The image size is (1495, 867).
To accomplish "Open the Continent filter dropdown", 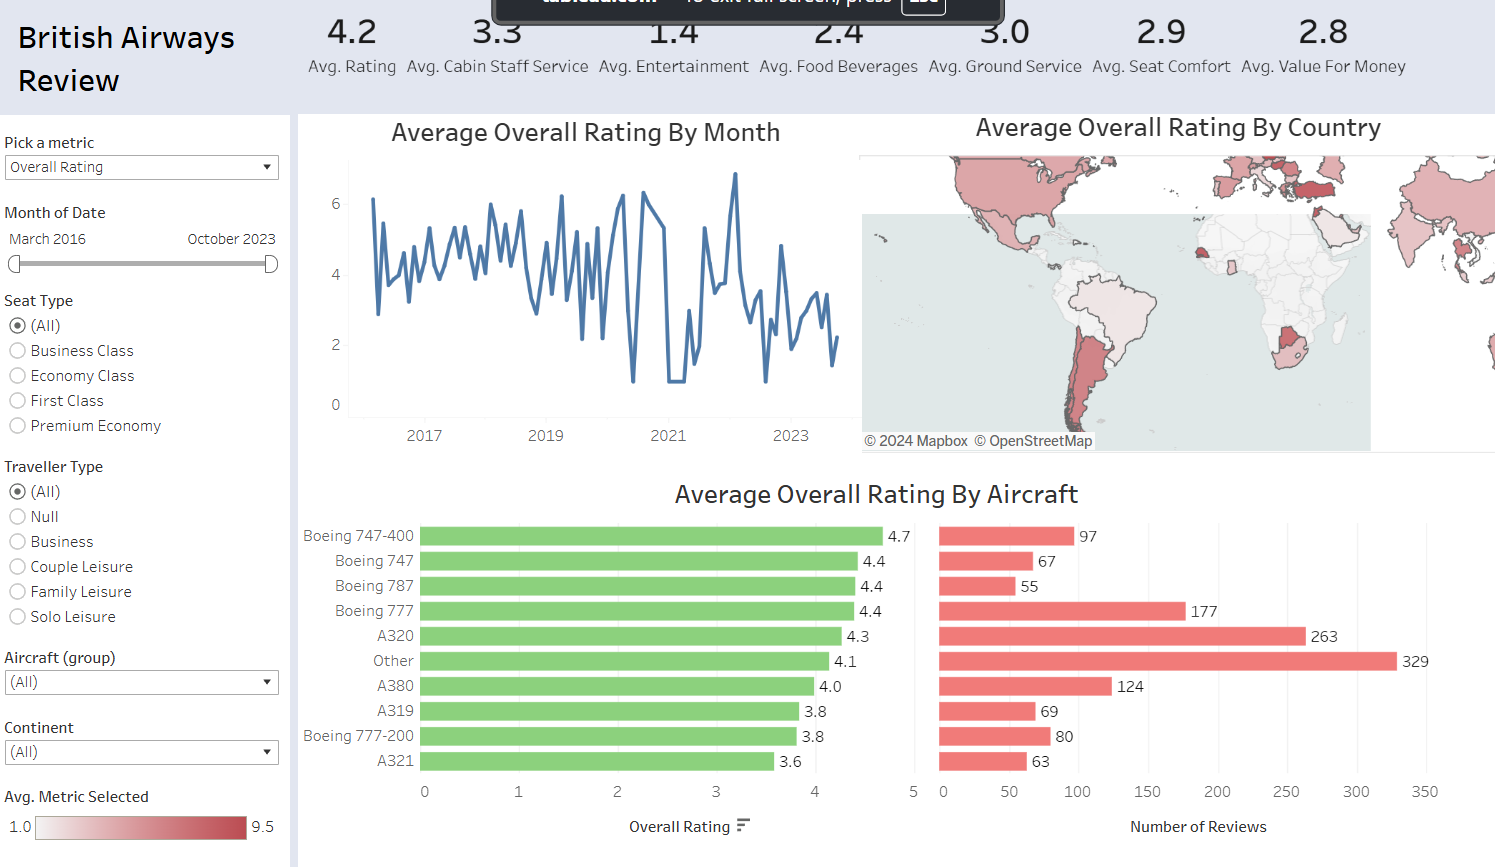I will tap(141, 753).
